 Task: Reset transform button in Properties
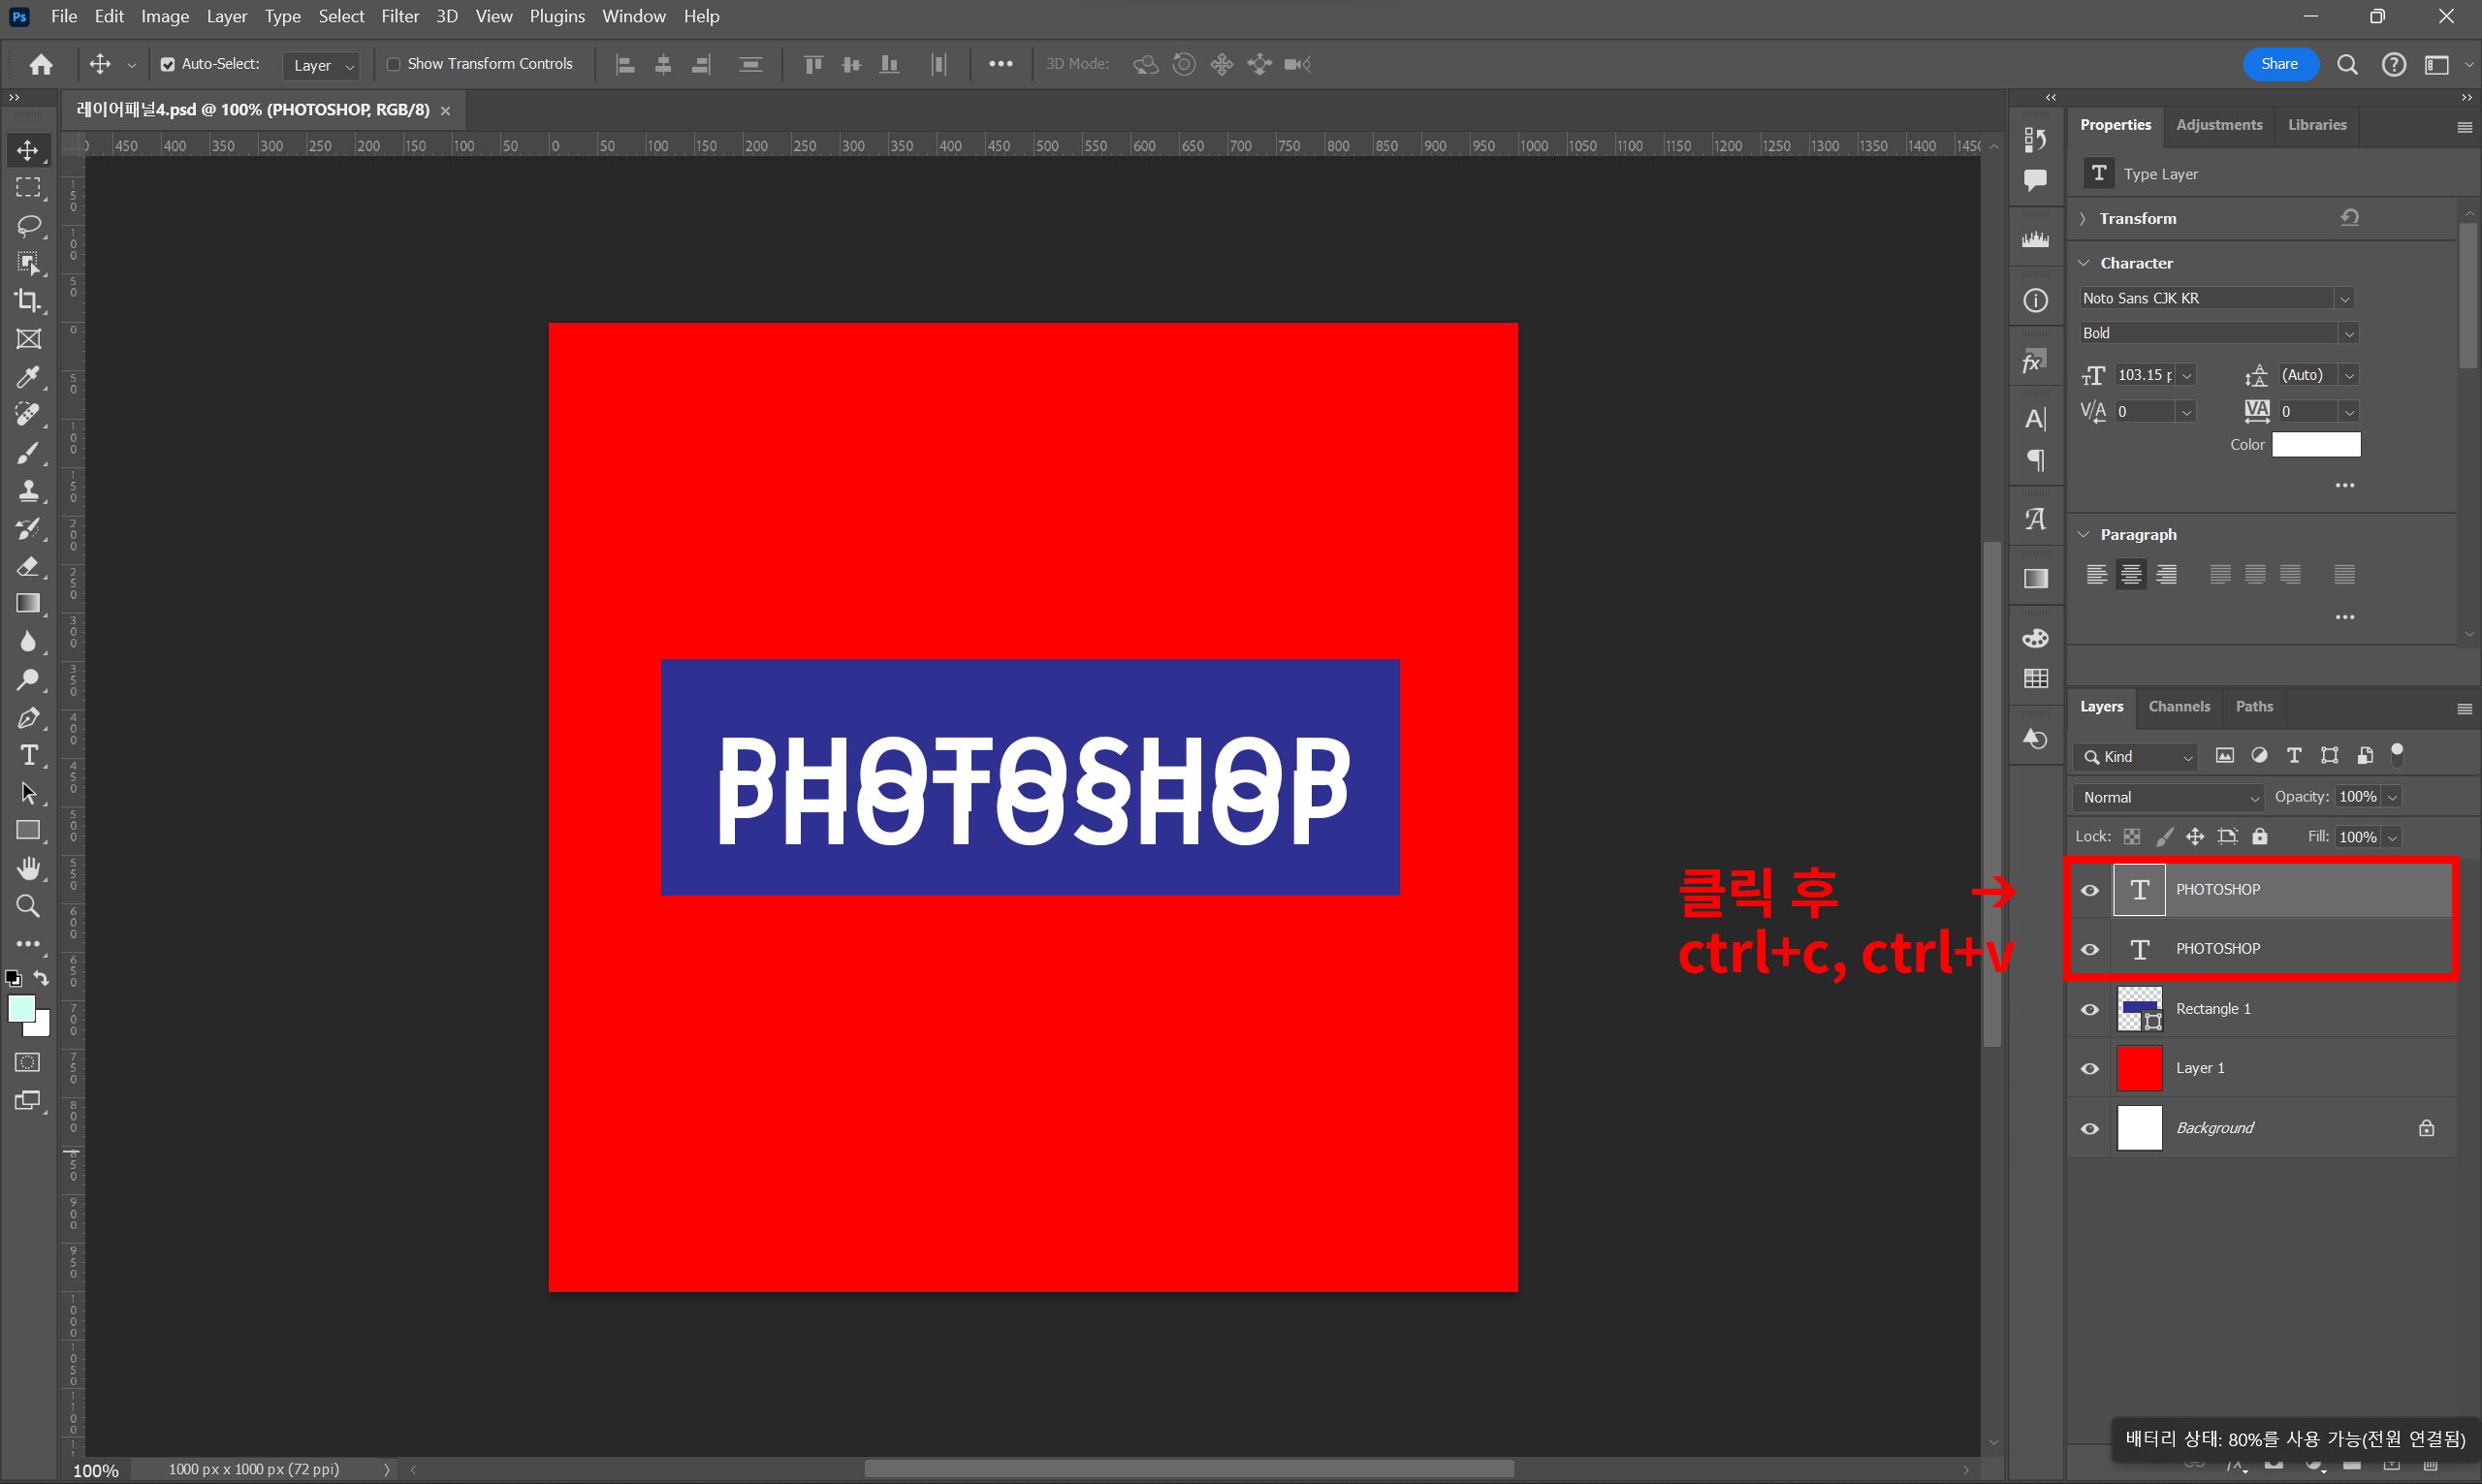pyautogui.click(x=2349, y=217)
